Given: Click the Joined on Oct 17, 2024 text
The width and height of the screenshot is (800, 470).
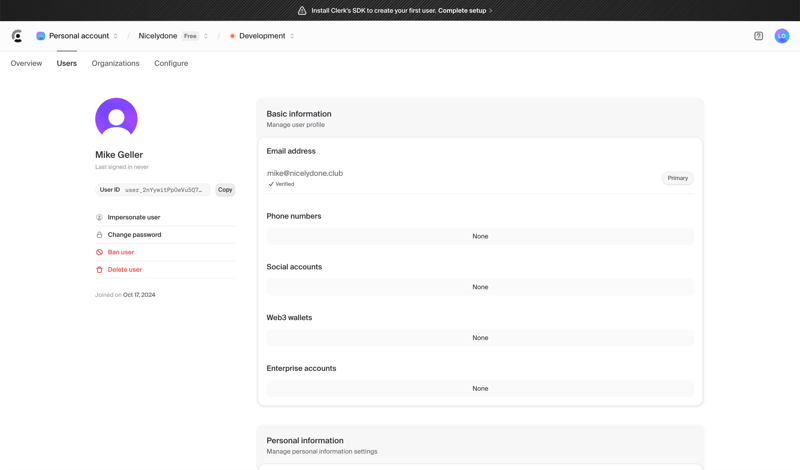Looking at the screenshot, I should (125, 295).
